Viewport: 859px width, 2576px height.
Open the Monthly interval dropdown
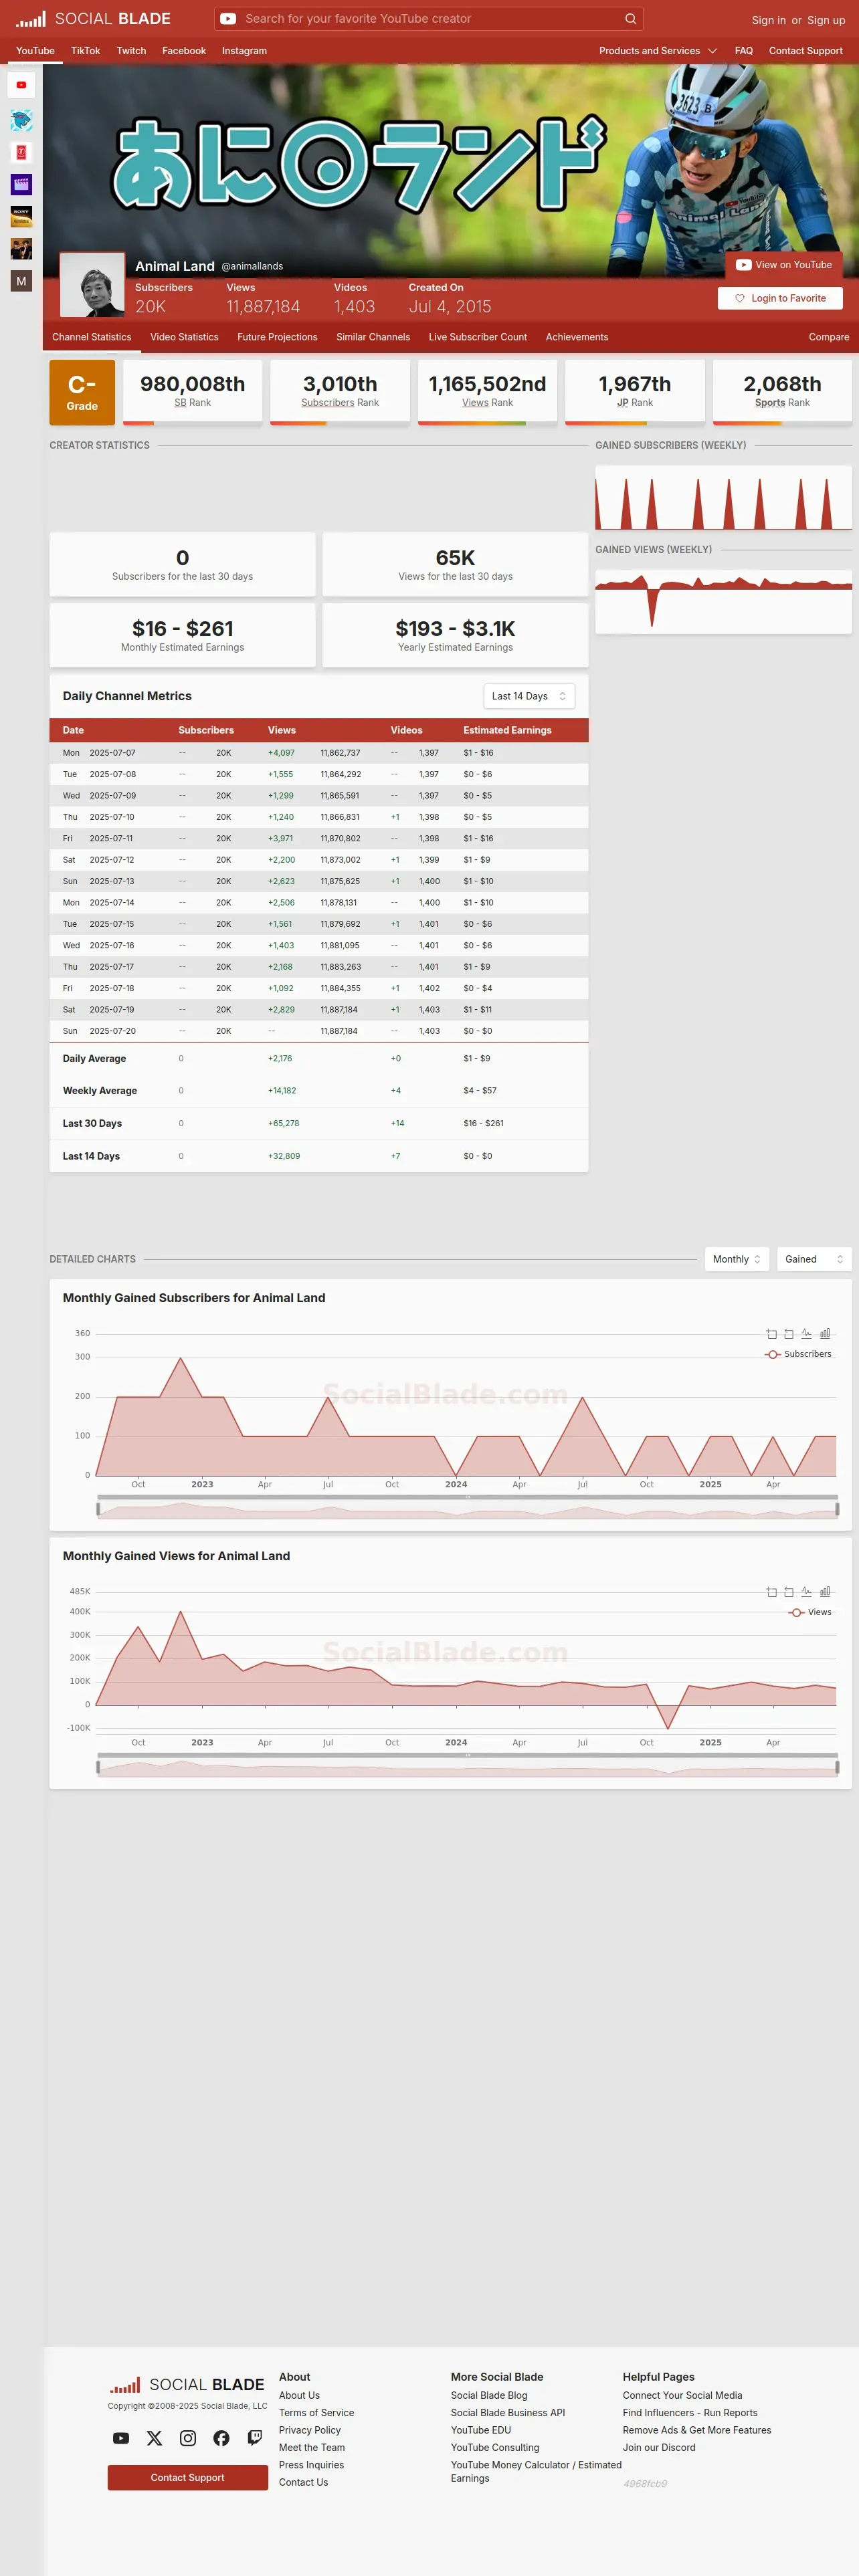click(x=737, y=1259)
